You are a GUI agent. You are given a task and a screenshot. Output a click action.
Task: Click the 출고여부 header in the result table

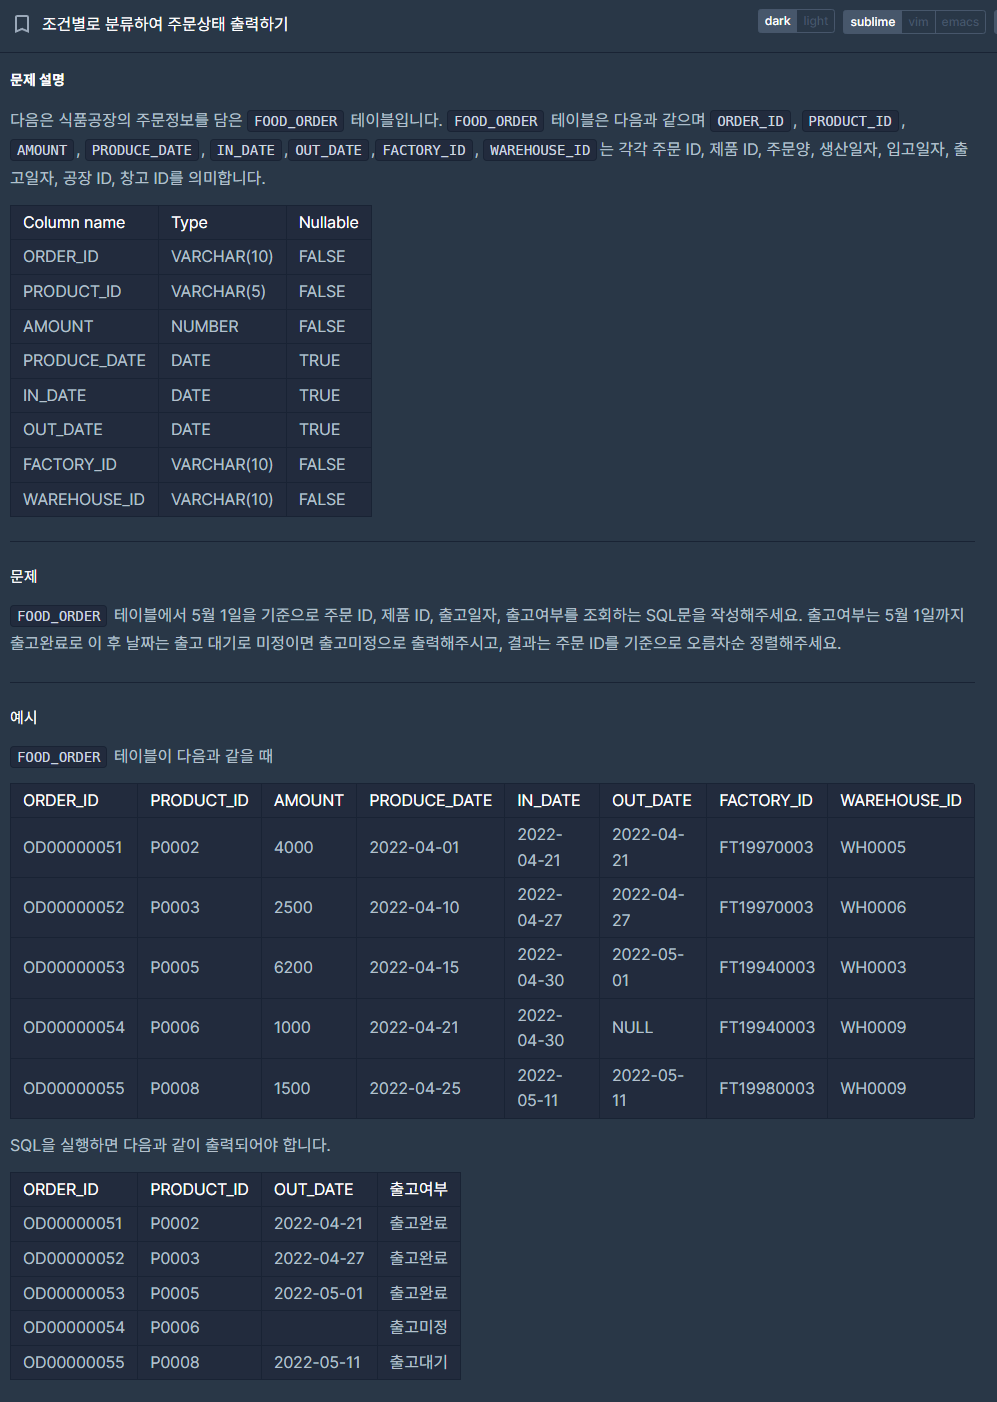(x=418, y=1190)
